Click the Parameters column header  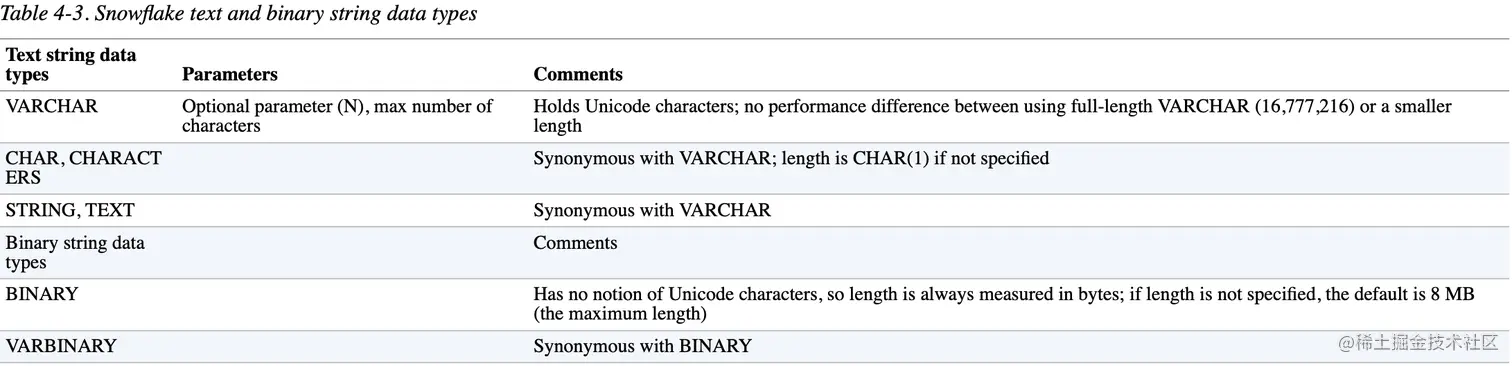pyautogui.click(x=230, y=74)
